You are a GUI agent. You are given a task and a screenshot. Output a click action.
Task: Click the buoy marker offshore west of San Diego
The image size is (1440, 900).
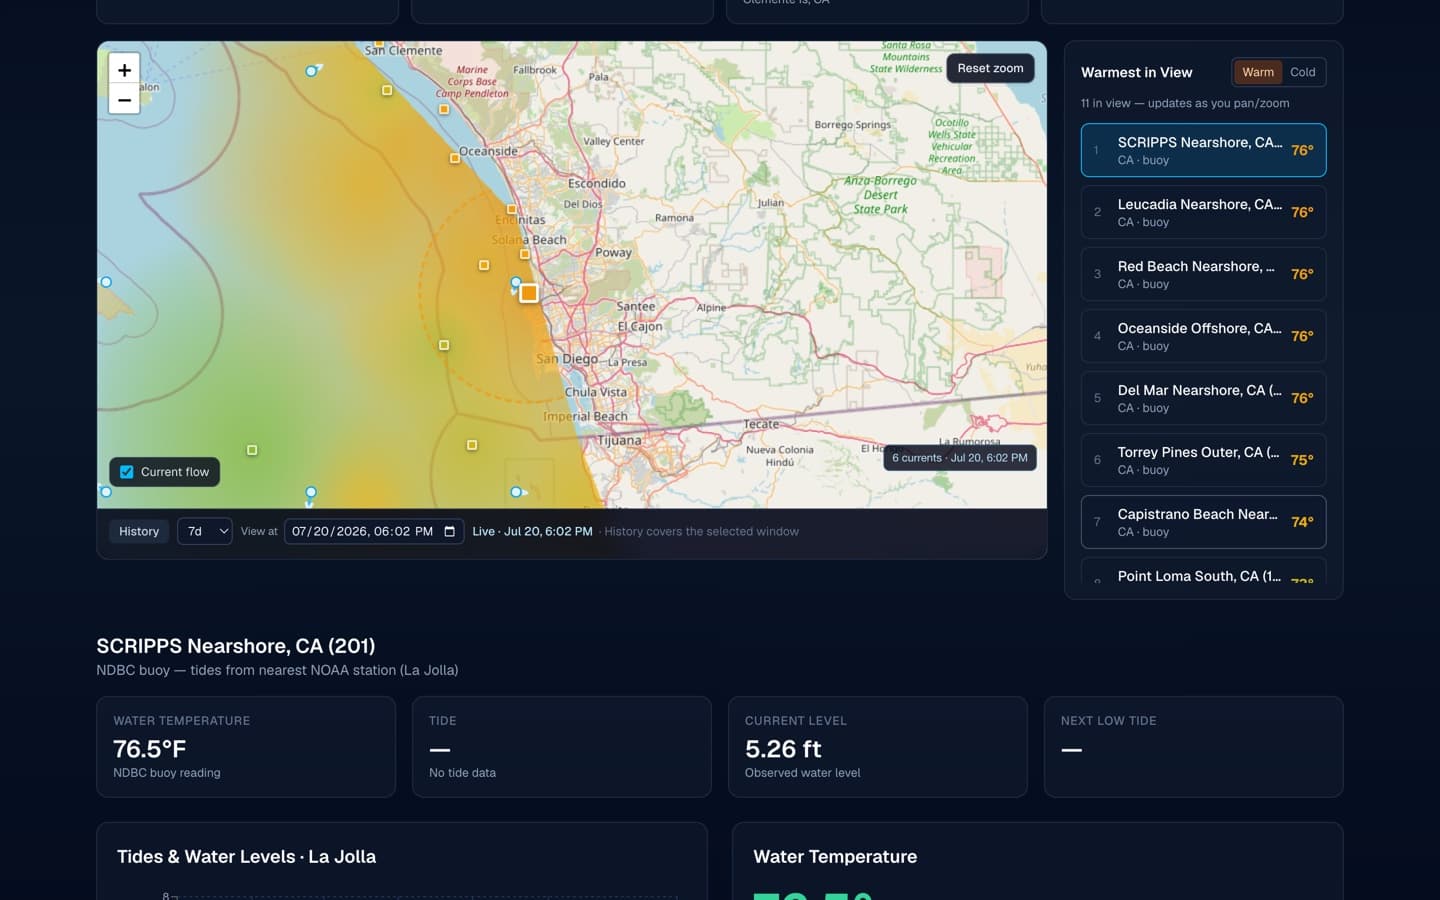(x=444, y=345)
